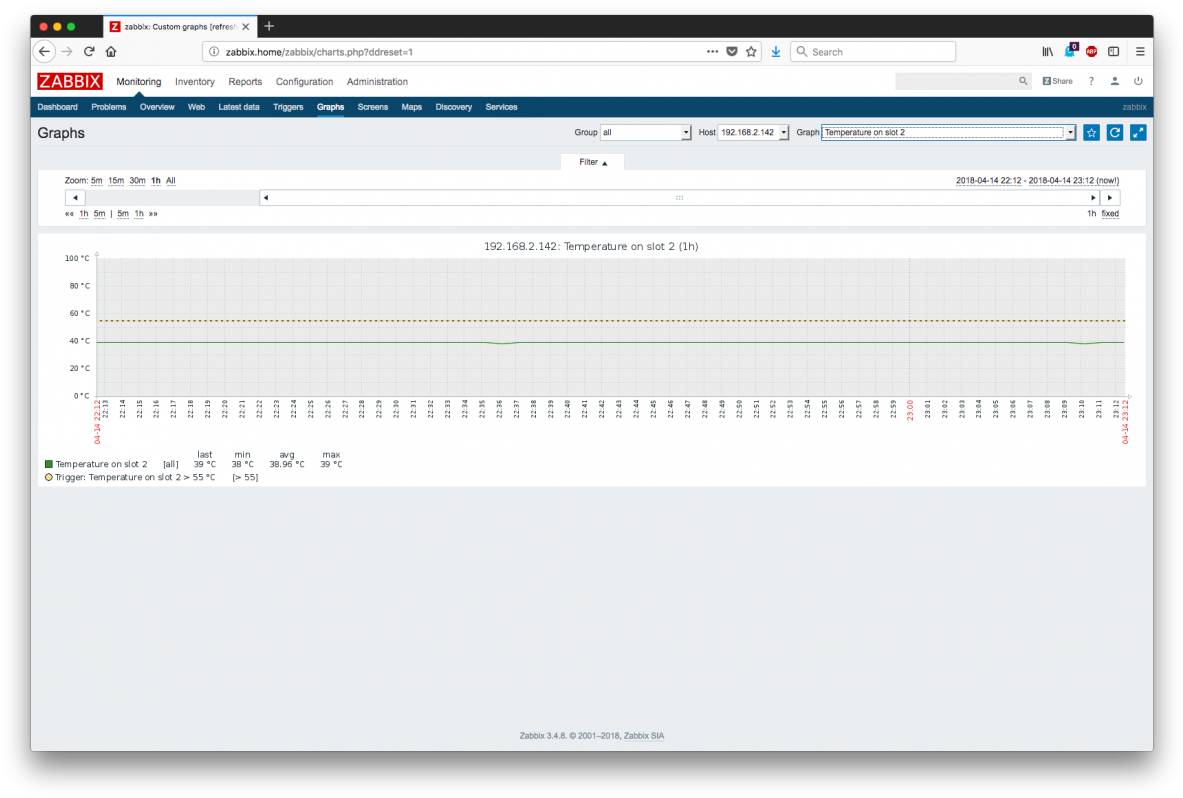Open the Reports menu
This screenshot has height=798, width=1183.
click(x=245, y=81)
